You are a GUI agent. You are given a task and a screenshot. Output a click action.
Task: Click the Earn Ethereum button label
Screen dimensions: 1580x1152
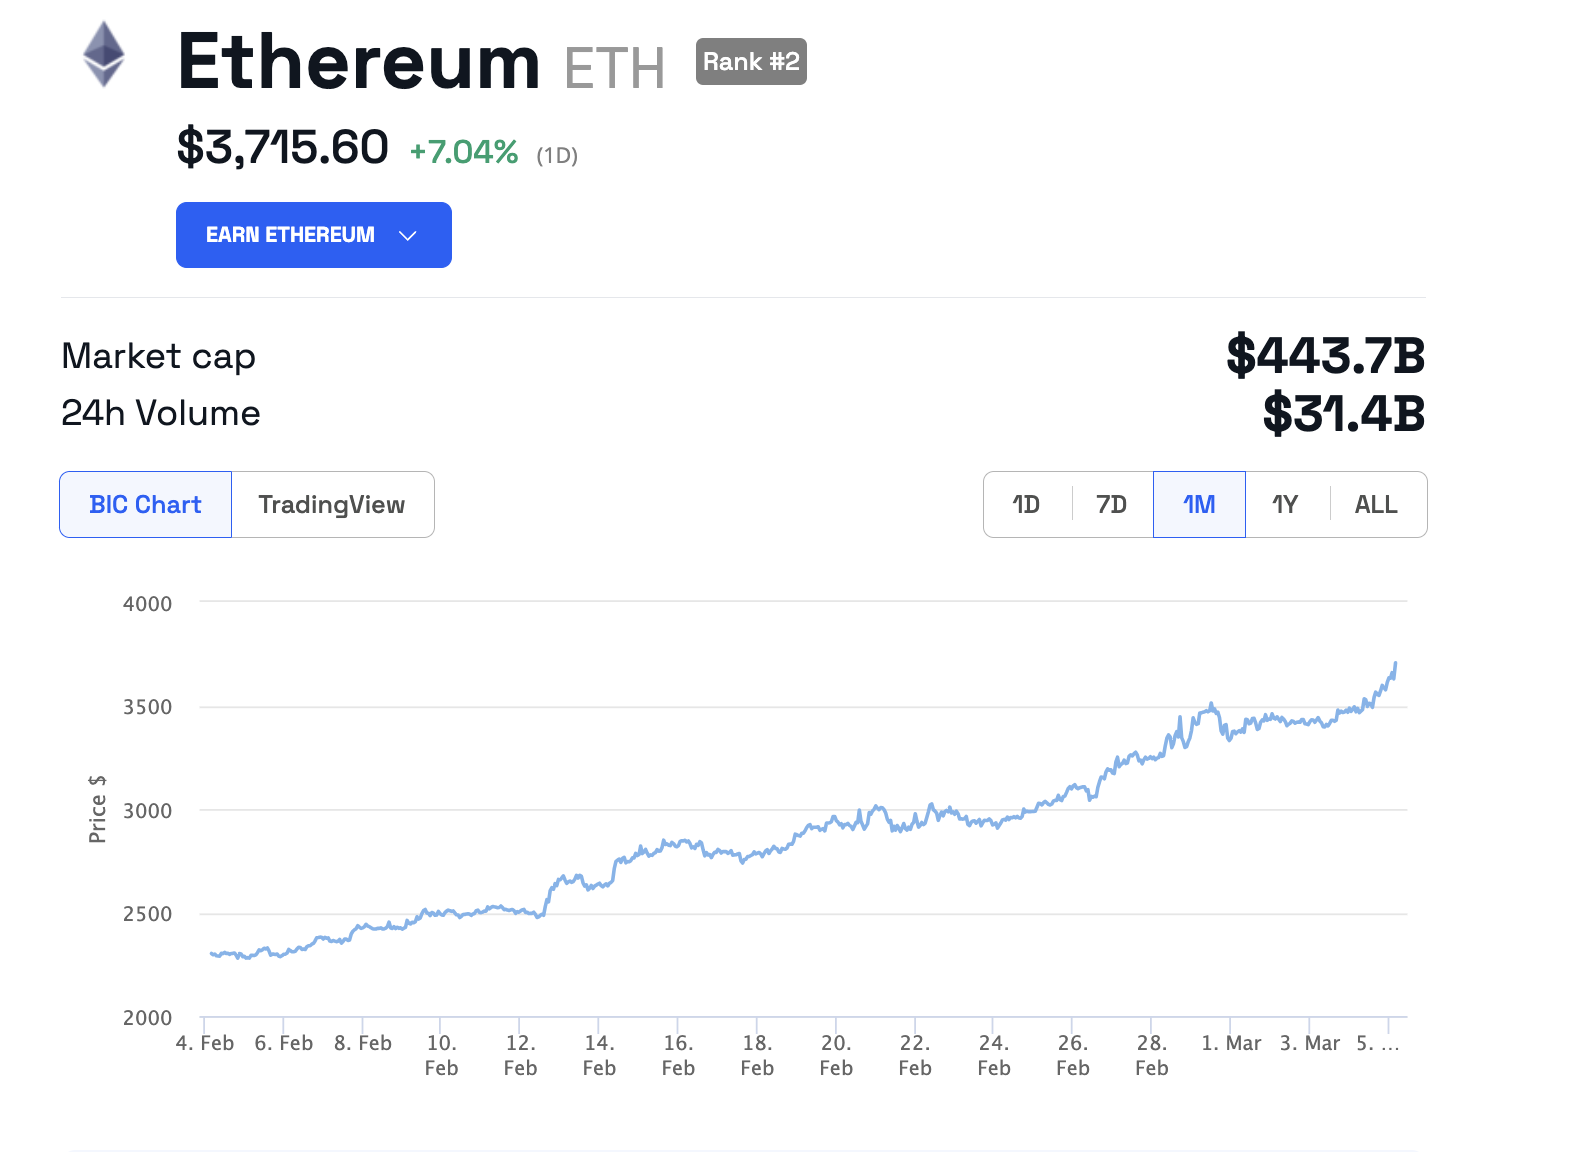click(x=290, y=235)
